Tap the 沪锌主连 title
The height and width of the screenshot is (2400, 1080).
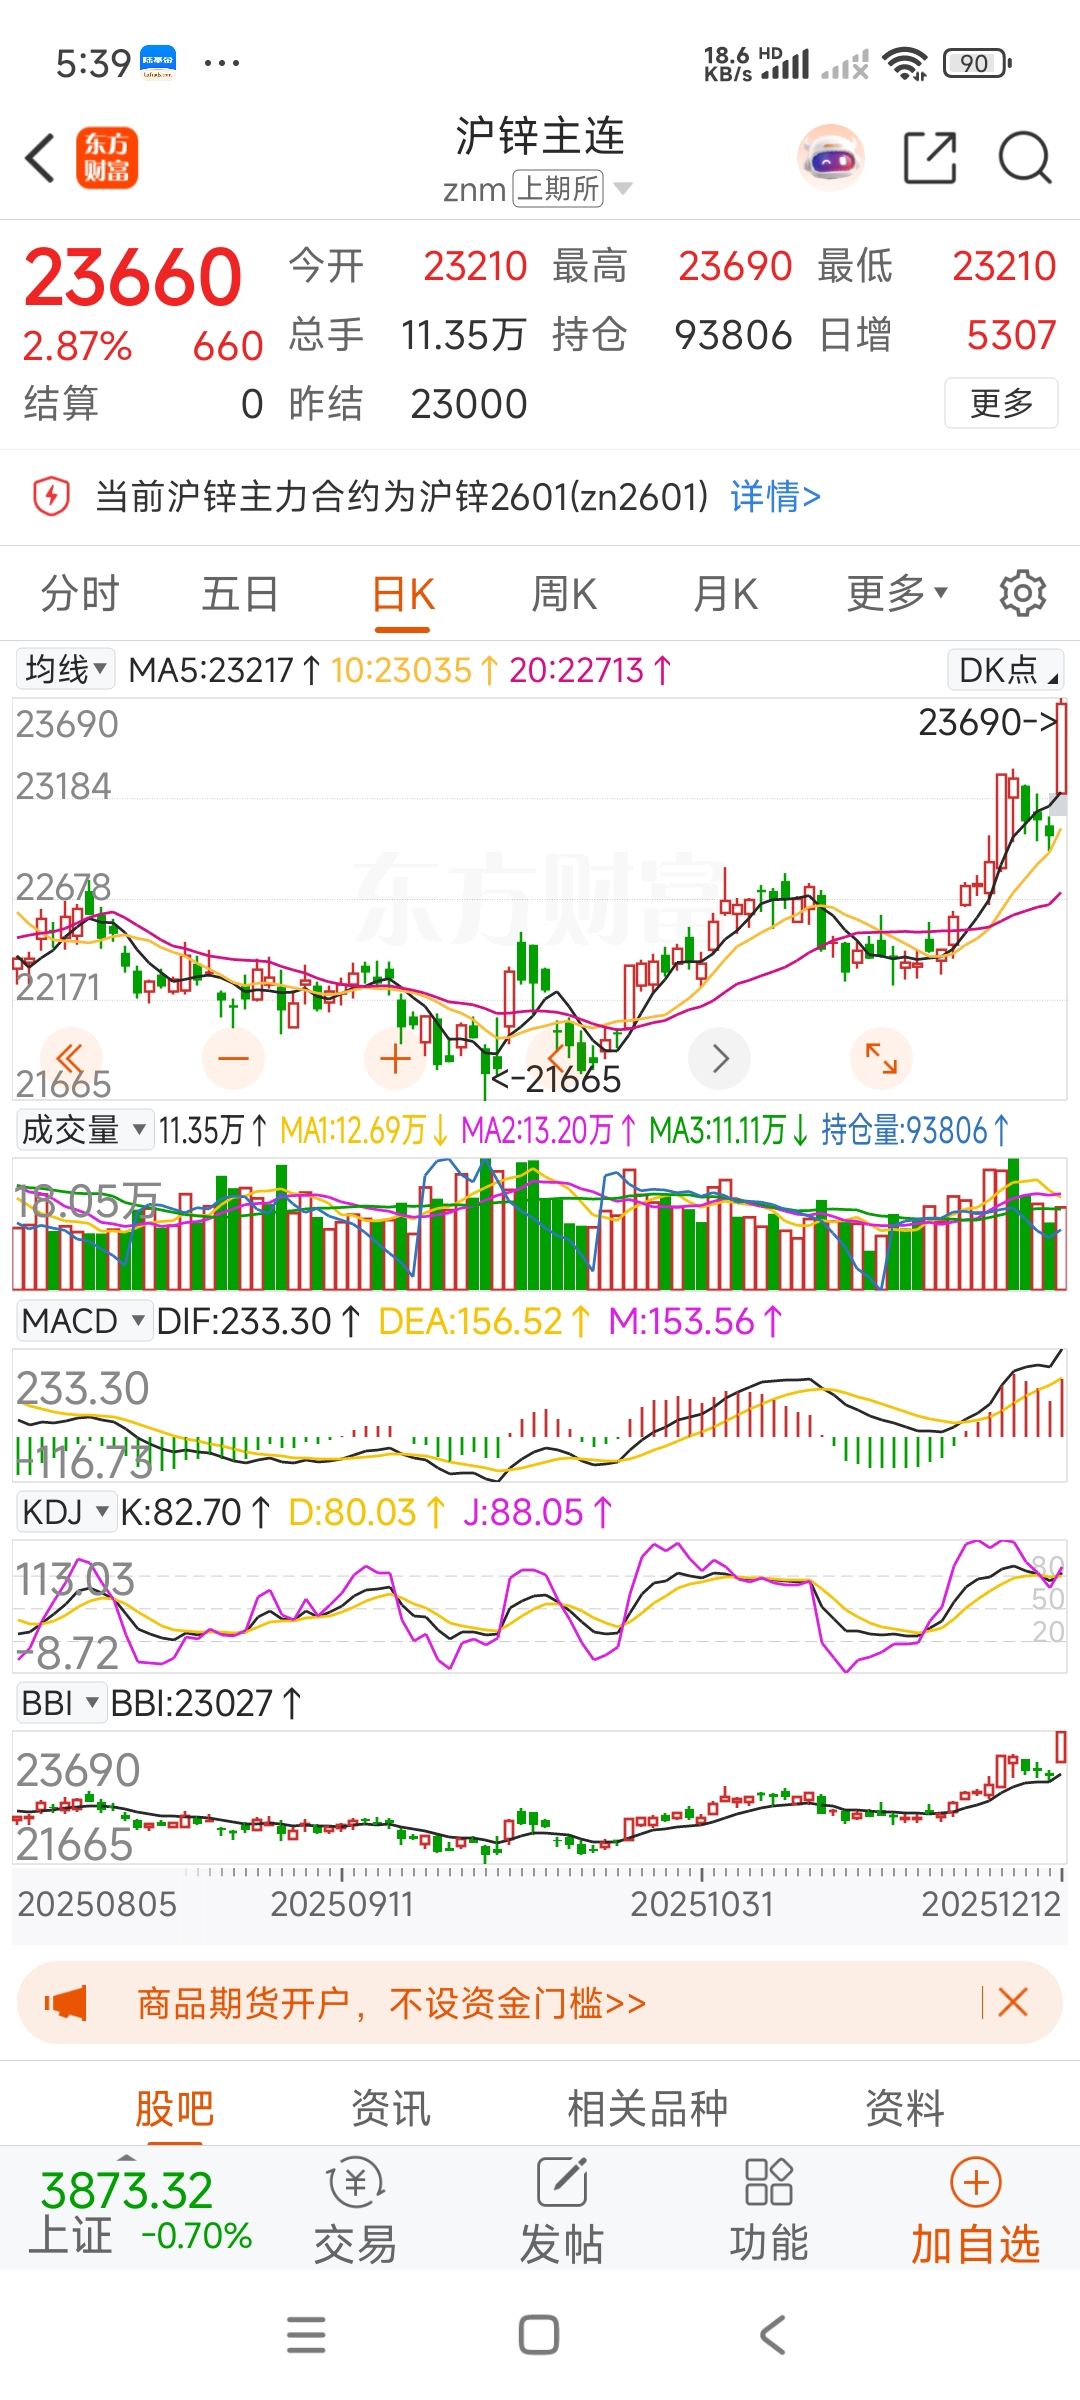pyautogui.click(x=540, y=136)
